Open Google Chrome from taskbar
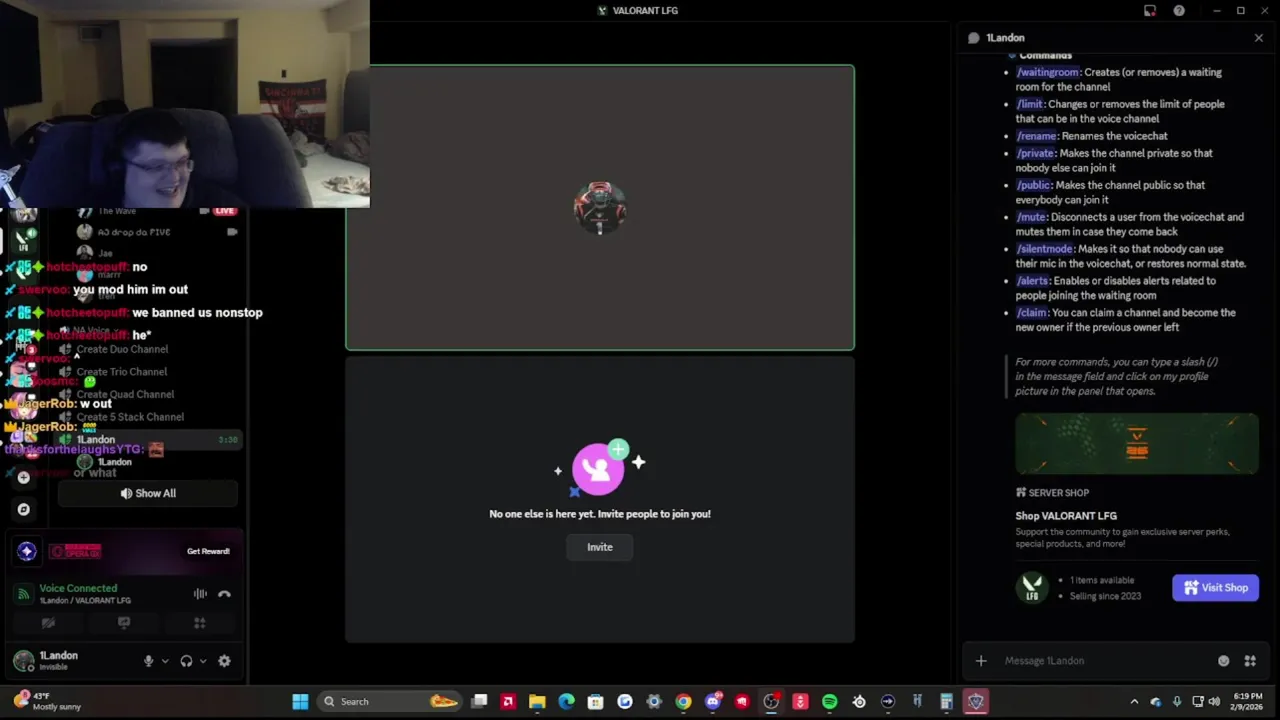The height and width of the screenshot is (720, 1280). (x=683, y=702)
